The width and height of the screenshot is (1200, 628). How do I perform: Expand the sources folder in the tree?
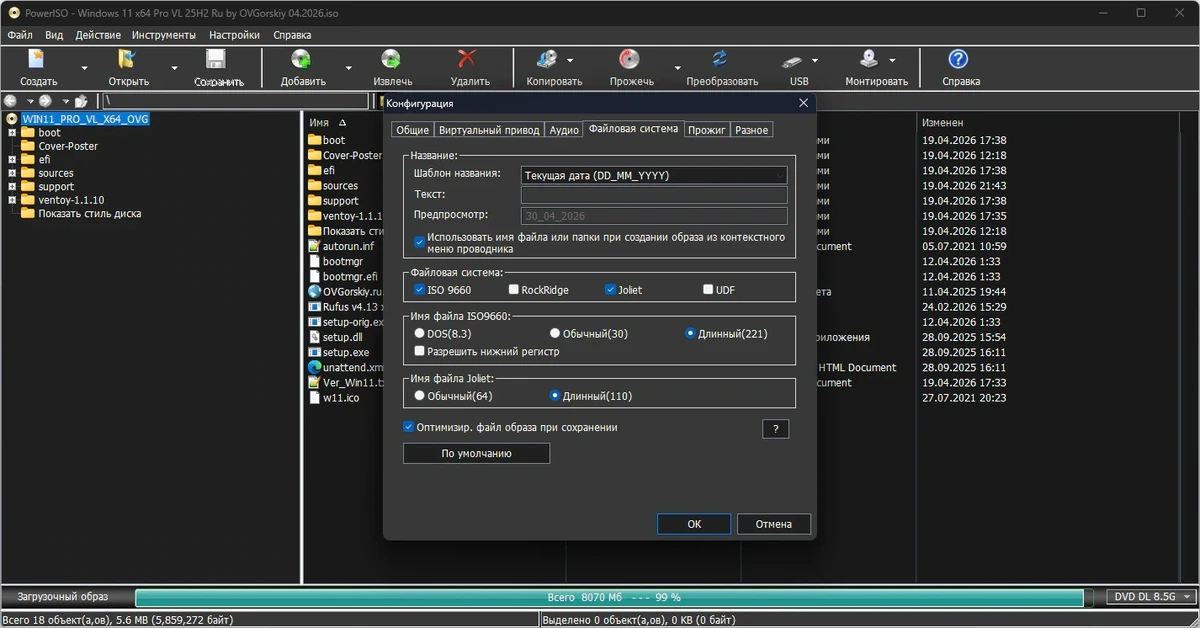click(x=12, y=173)
